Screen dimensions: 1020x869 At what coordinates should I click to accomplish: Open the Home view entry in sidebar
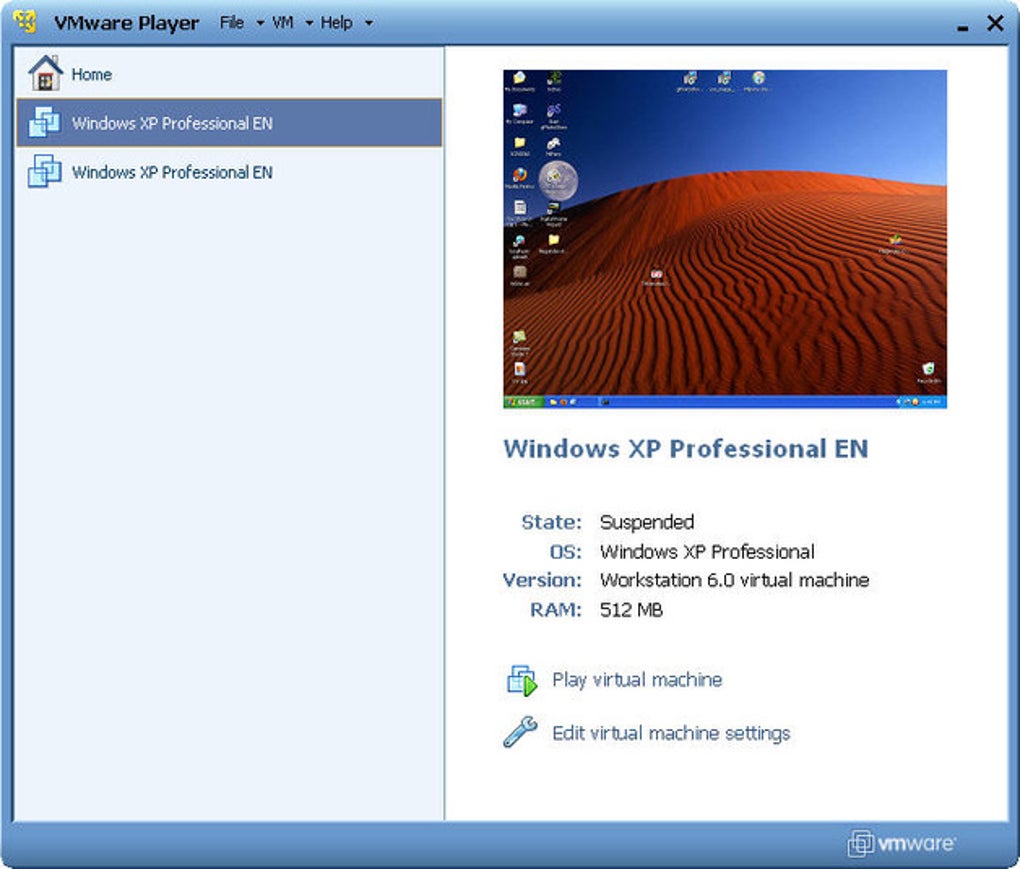(91, 74)
